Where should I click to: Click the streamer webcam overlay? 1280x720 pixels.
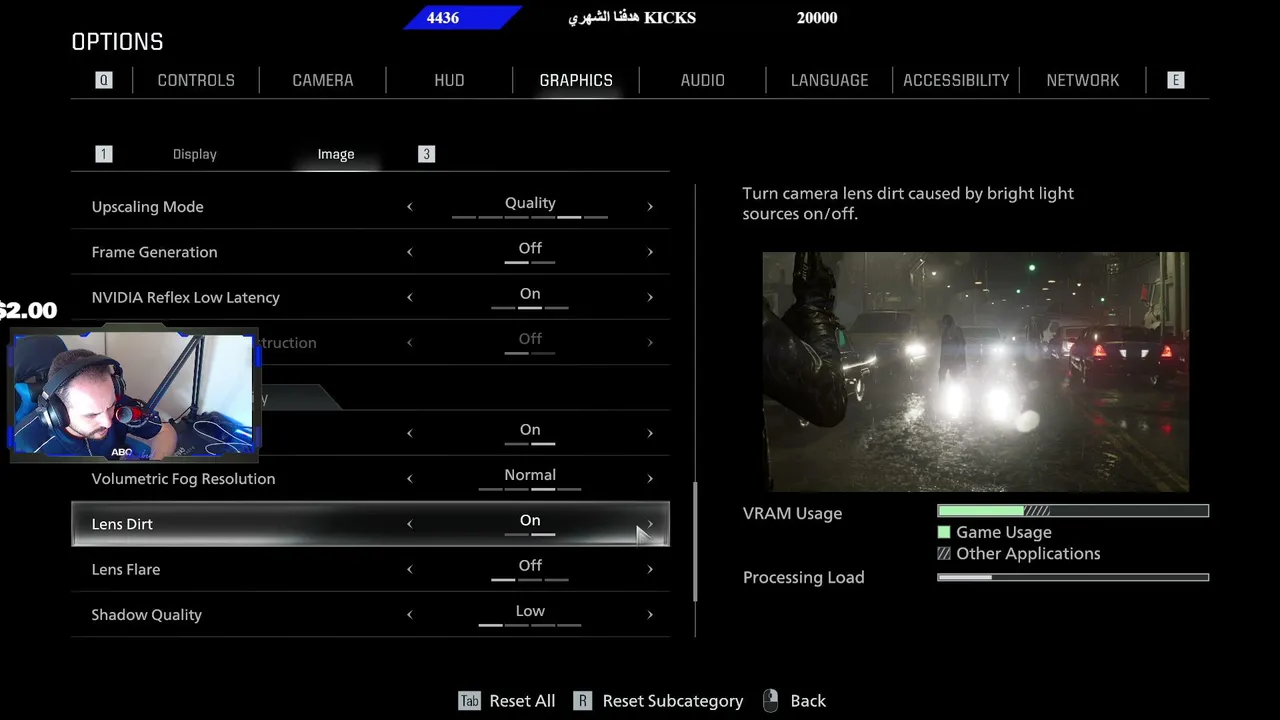click(x=133, y=396)
